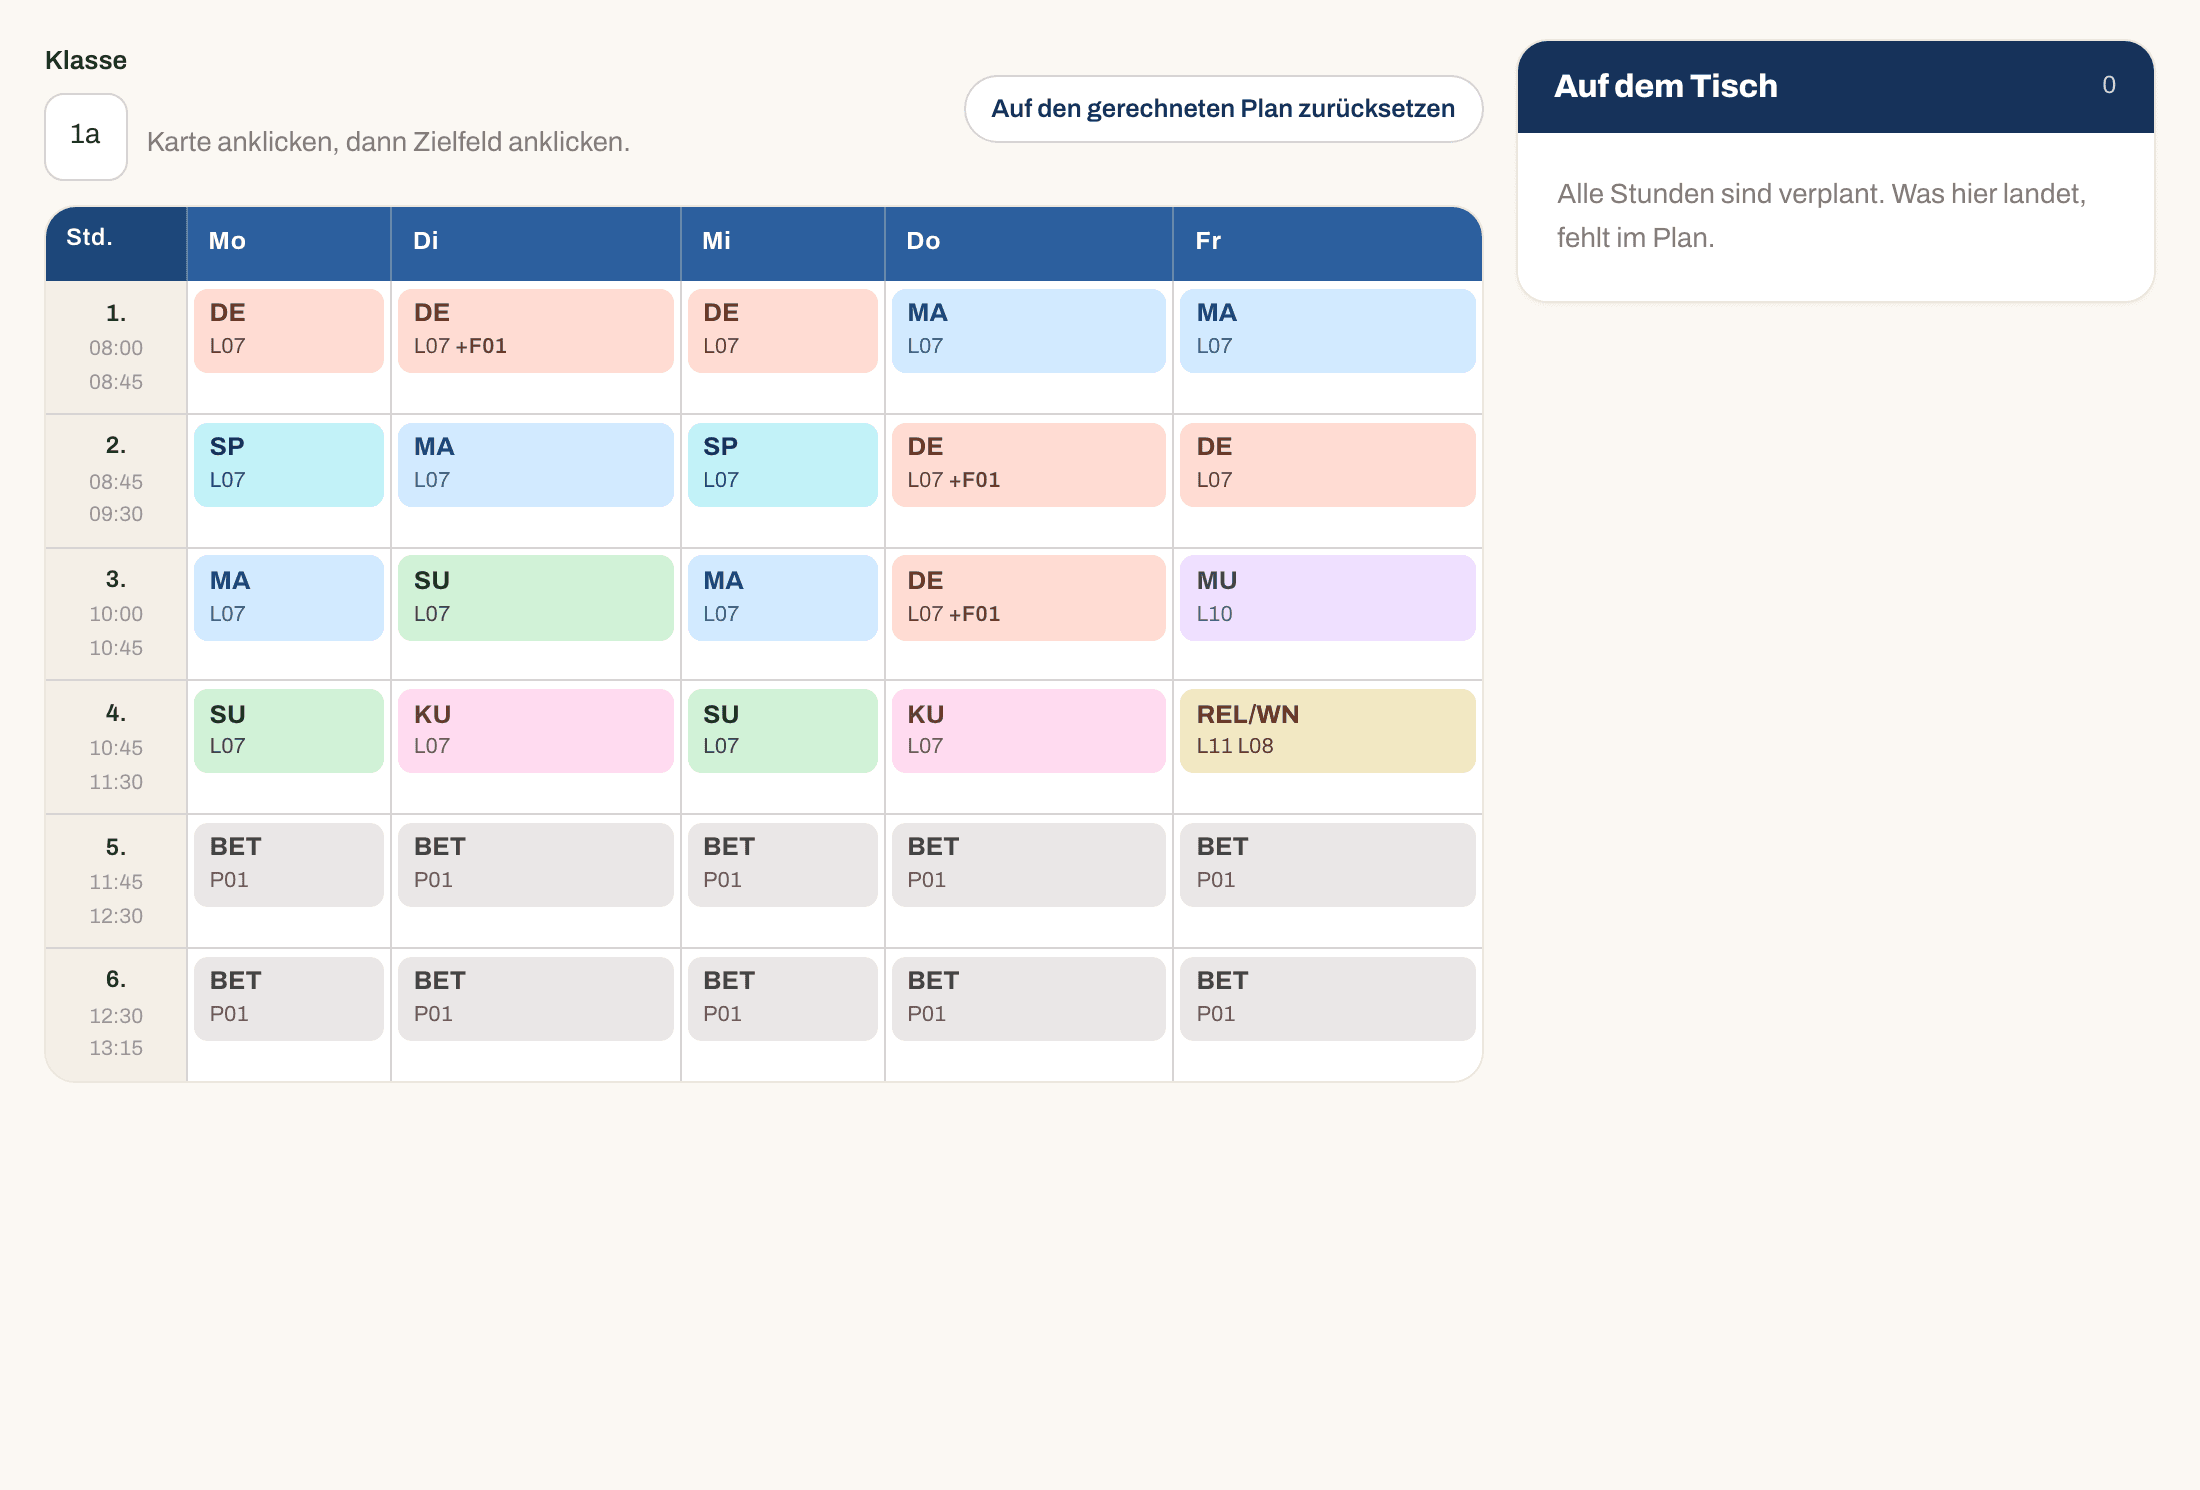Select the MU L10 card on Friday
This screenshot has width=2200, height=1490.
tap(1328, 598)
